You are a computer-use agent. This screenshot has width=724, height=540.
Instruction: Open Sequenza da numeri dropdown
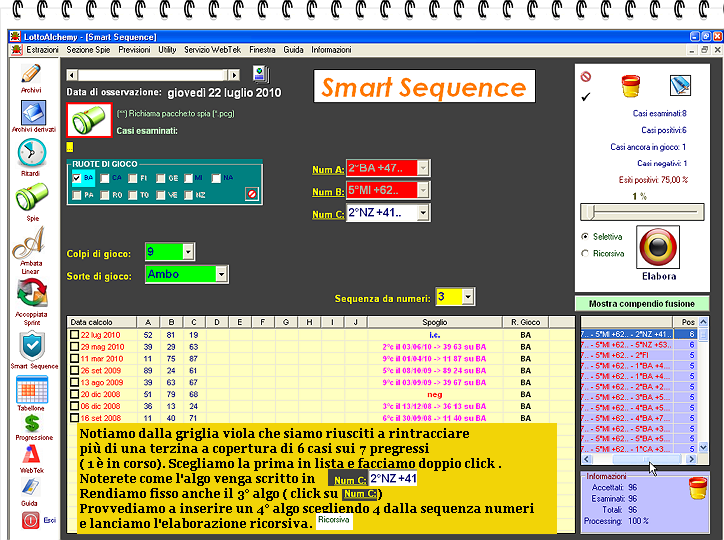pyautogui.click(x=468, y=297)
